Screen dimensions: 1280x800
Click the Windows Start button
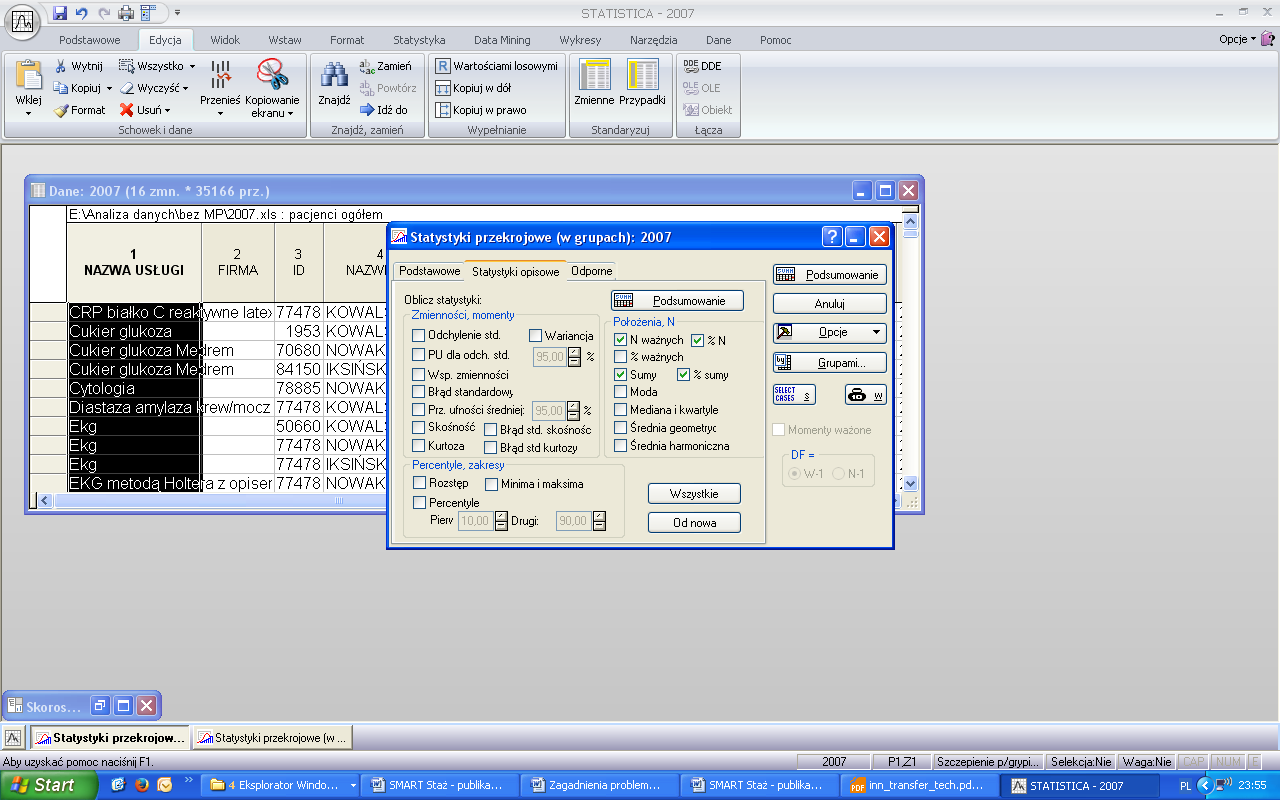pyautogui.click(x=49, y=785)
